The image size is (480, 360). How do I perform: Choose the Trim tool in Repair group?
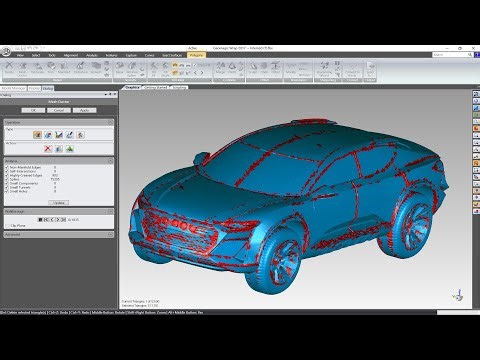pyautogui.click(x=51, y=68)
